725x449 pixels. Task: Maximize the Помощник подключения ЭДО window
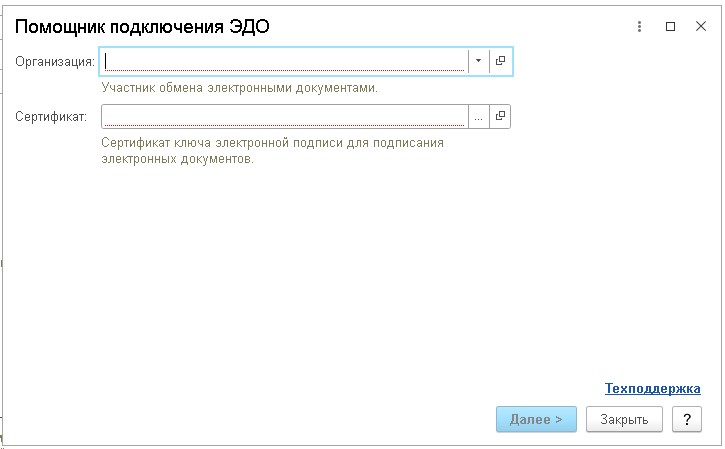(670, 26)
